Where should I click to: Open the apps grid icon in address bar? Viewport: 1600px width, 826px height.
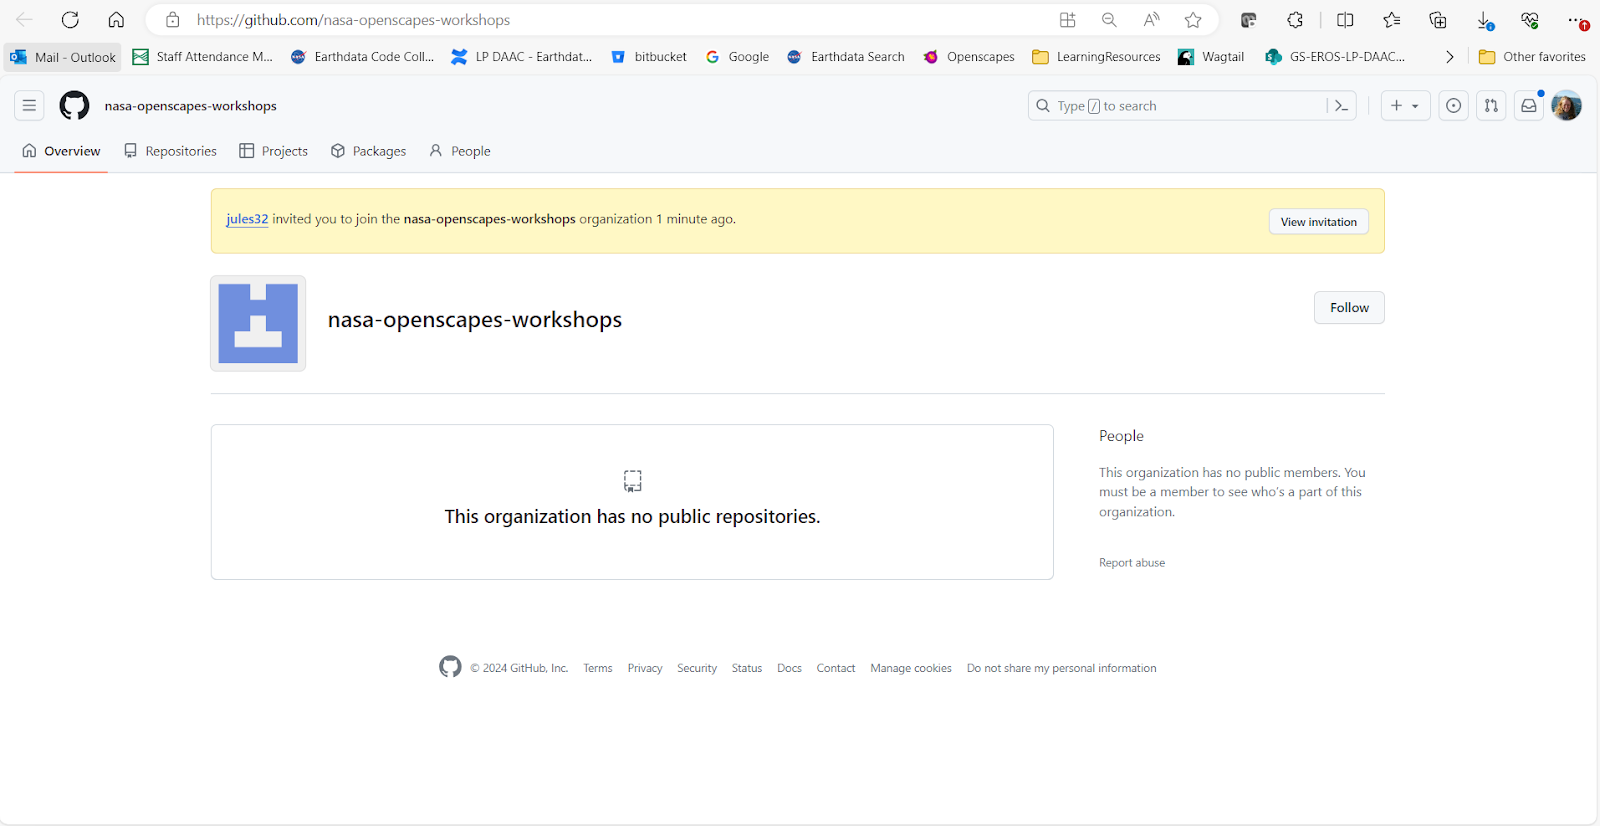coord(1068,20)
